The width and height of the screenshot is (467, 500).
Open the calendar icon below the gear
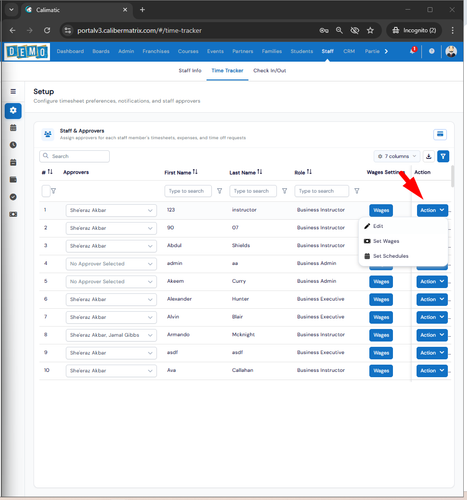click(13, 128)
